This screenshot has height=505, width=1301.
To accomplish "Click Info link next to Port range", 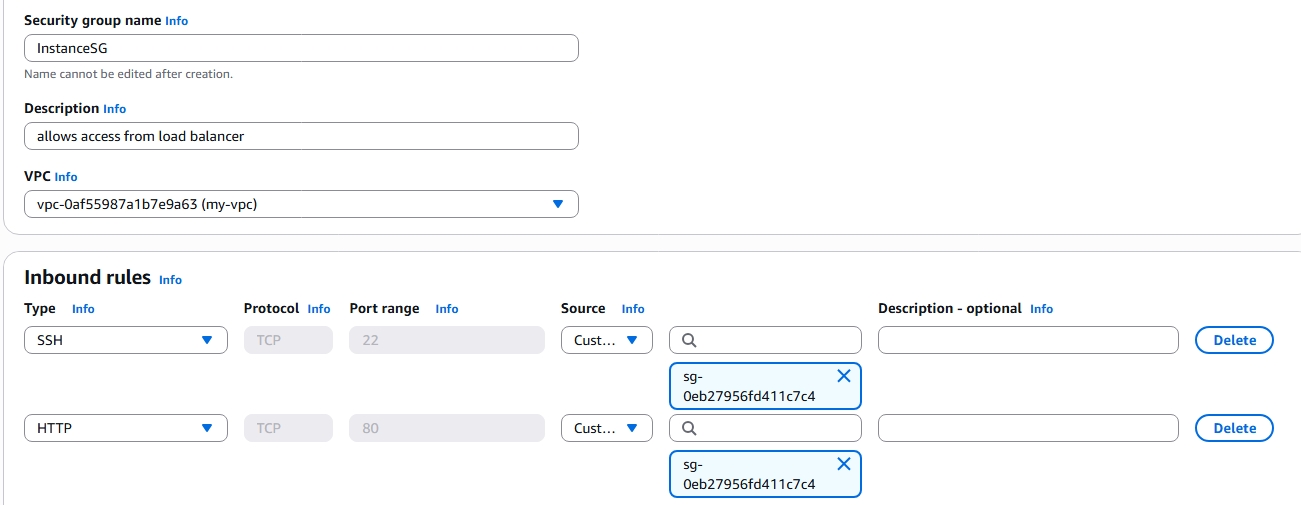I will point(447,309).
